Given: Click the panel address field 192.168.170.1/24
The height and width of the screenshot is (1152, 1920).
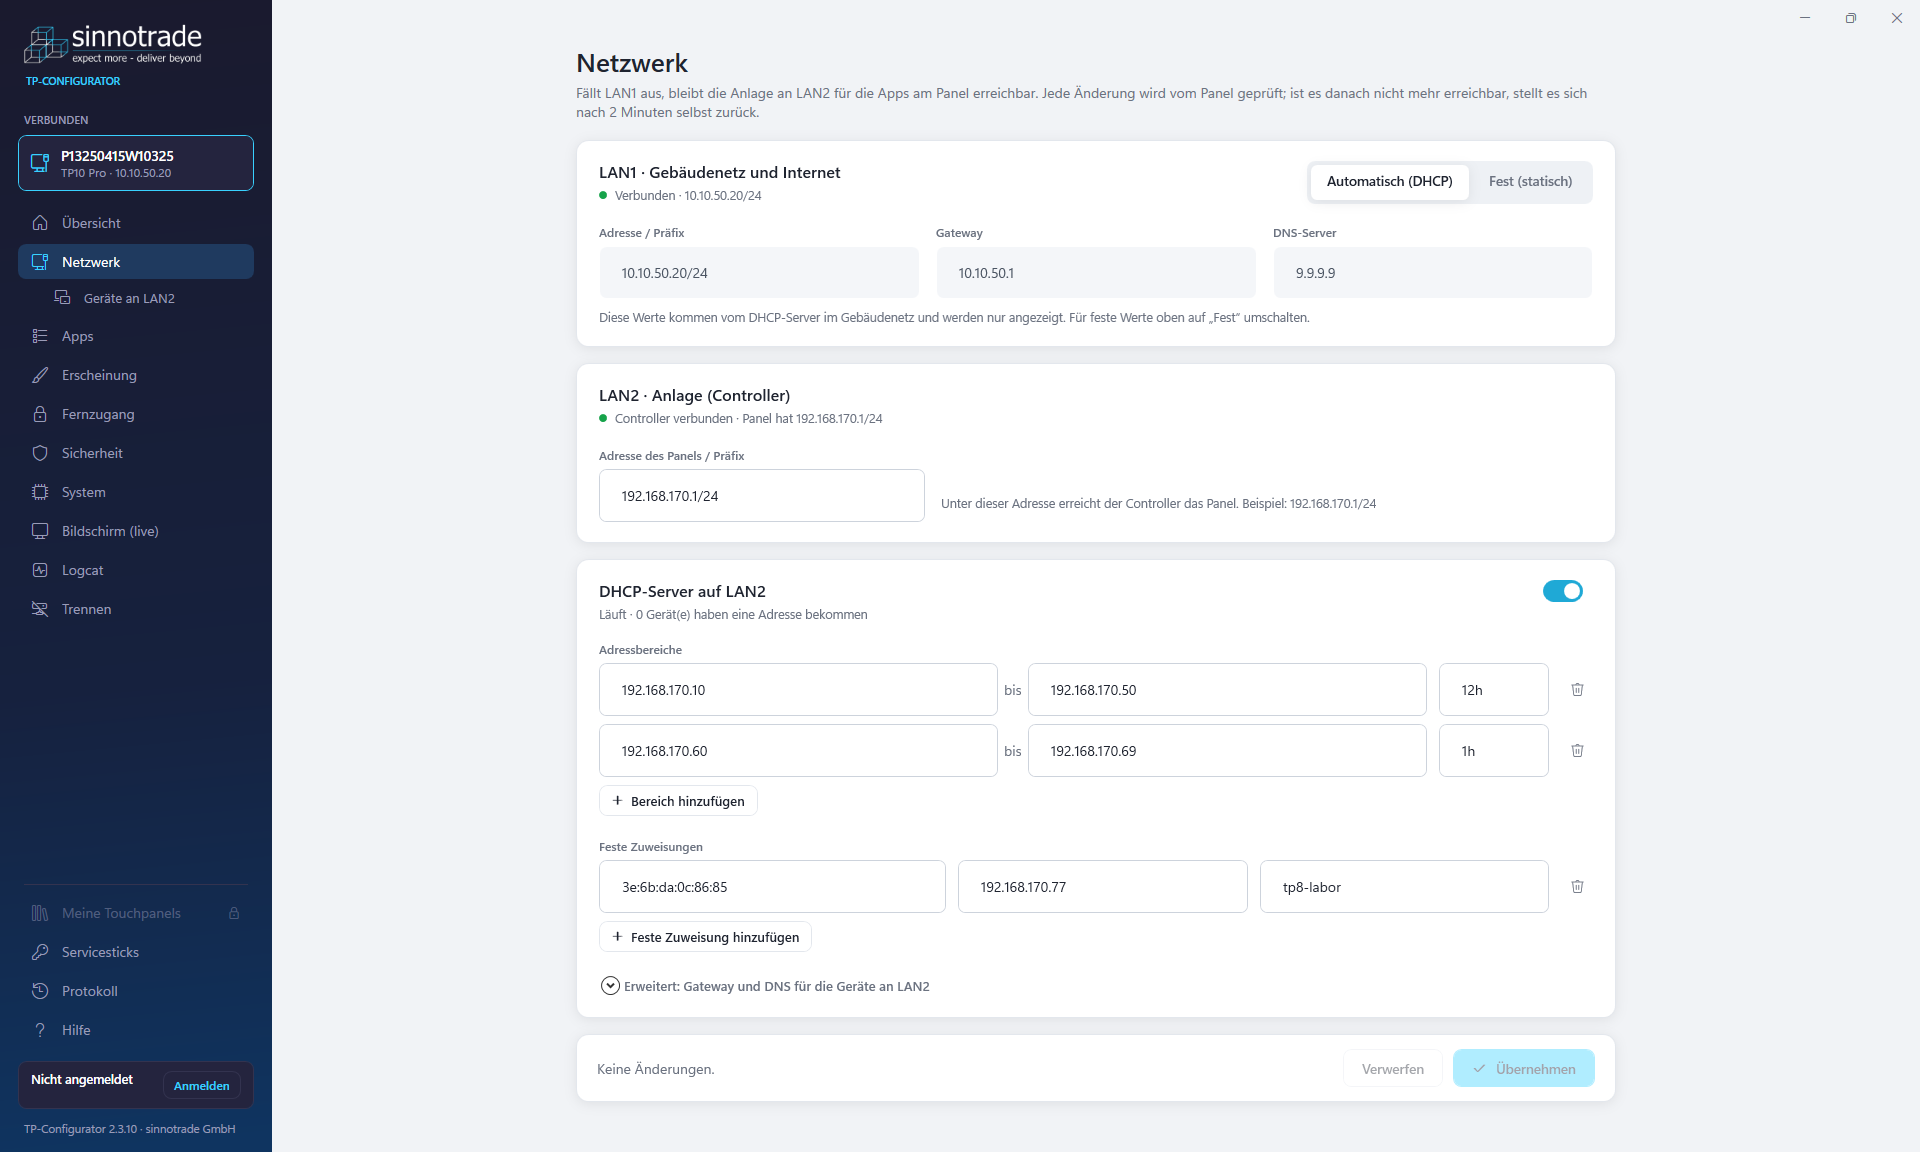Looking at the screenshot, I should [762, 496].
